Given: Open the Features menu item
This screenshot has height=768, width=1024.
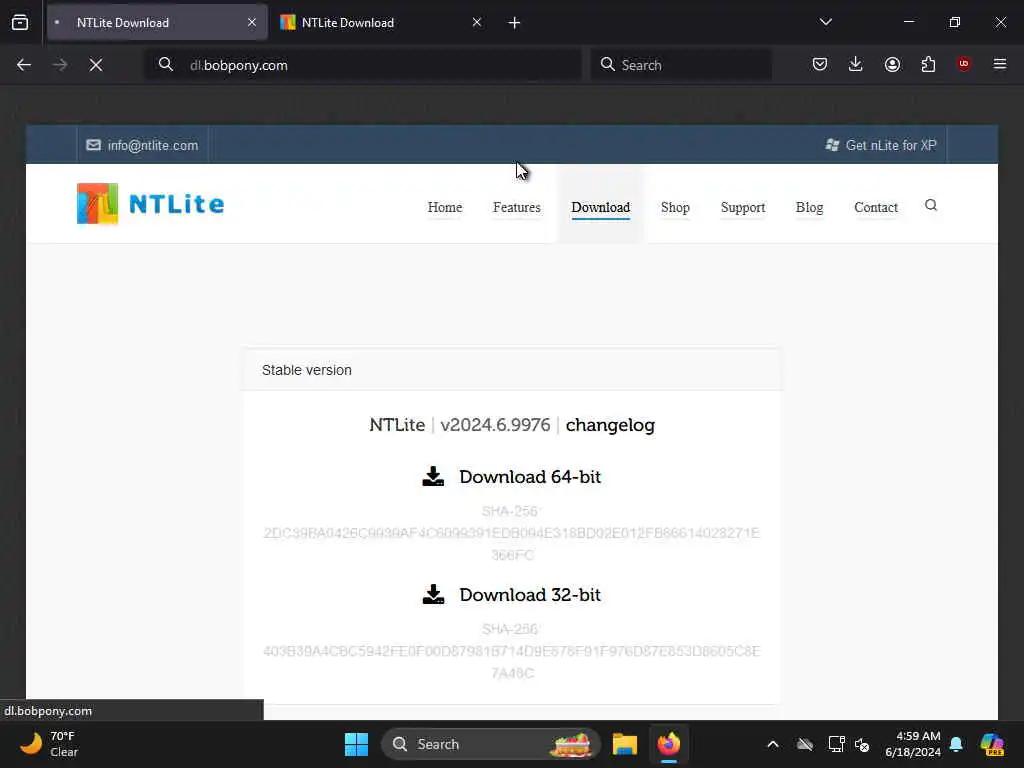Looking at the screenshot, I should click(517, 207).
